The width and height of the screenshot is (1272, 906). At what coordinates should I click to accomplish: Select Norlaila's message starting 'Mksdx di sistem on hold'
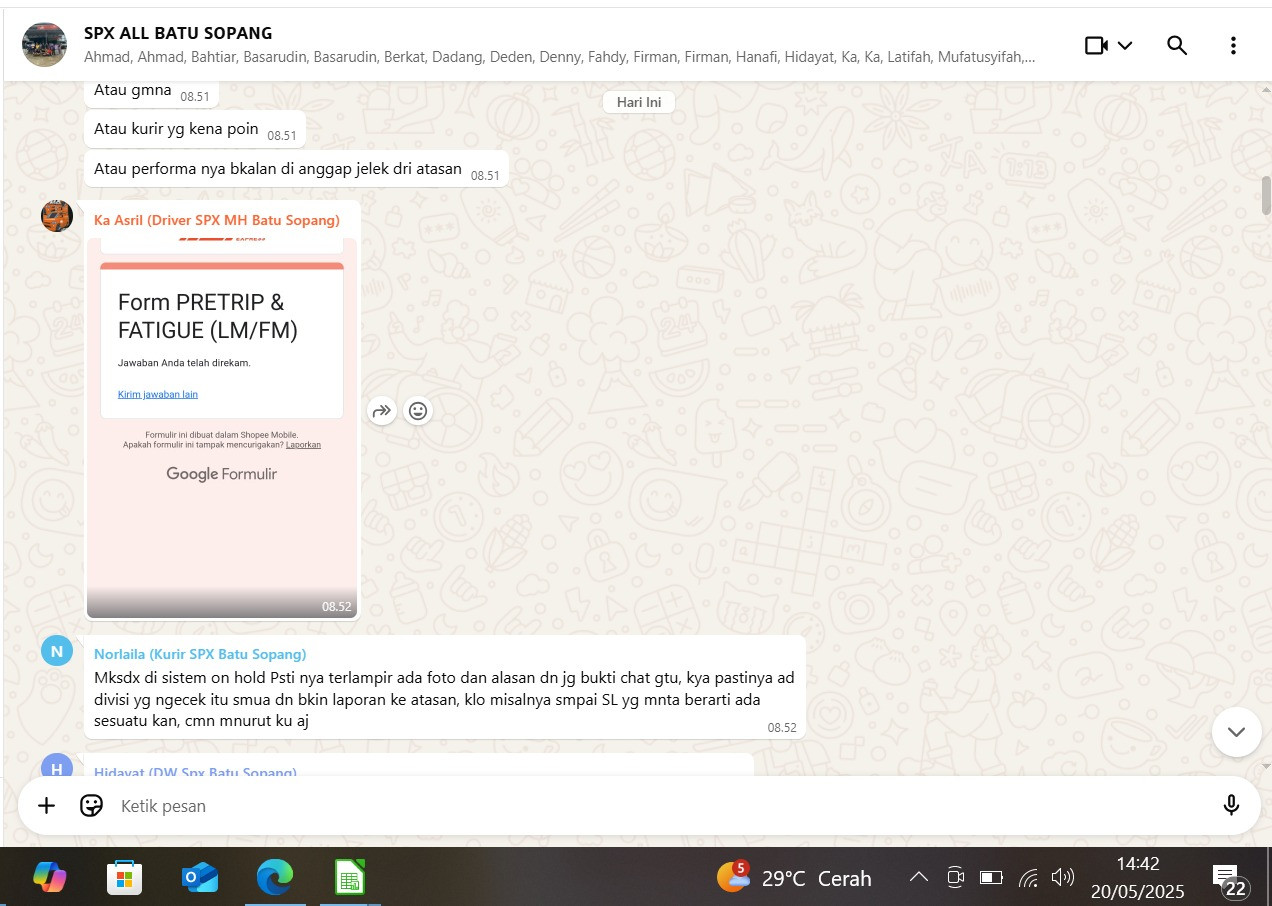[x=445, y=687]
